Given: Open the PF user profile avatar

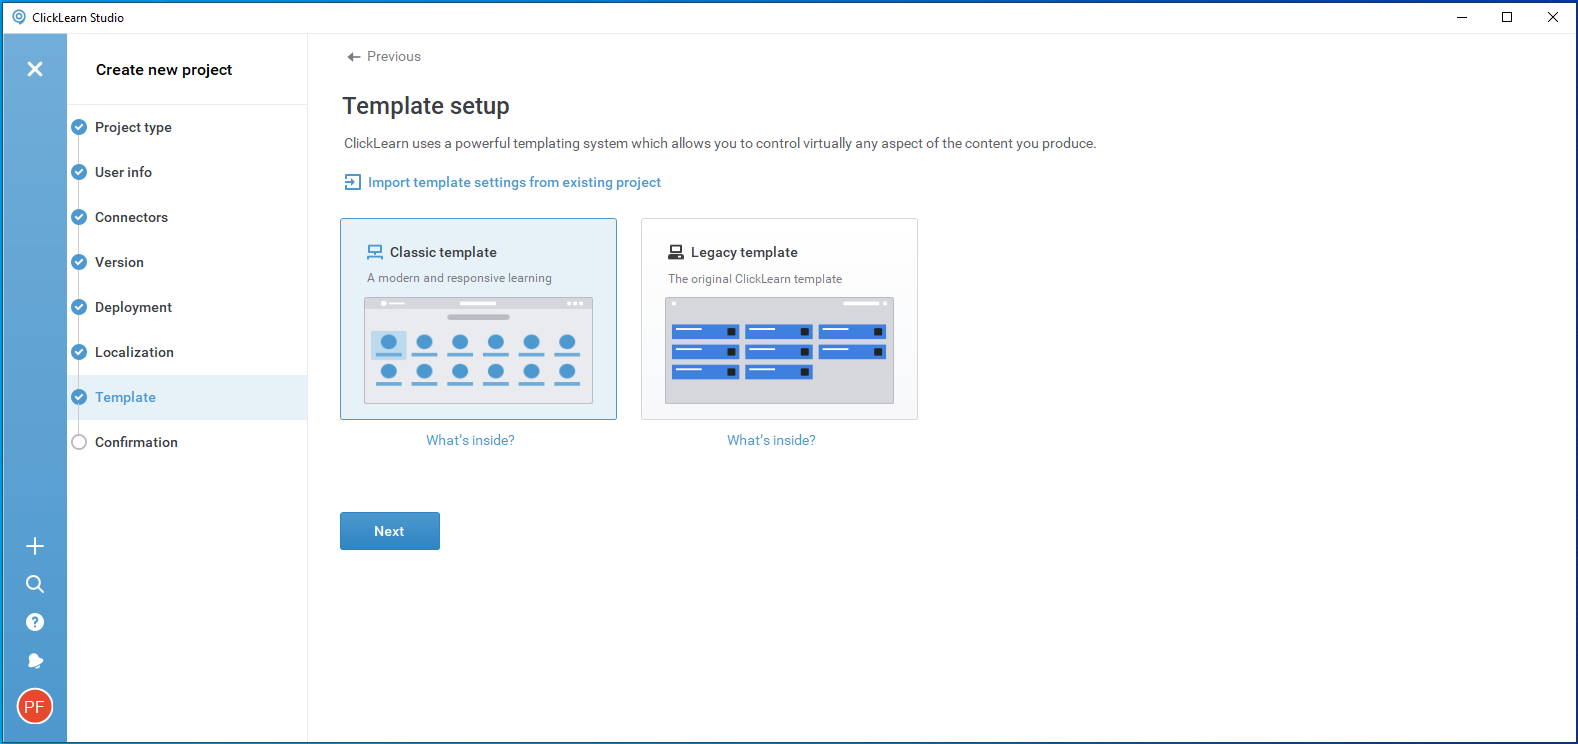Looking at the screenshot, I should [x=35, y=706].
